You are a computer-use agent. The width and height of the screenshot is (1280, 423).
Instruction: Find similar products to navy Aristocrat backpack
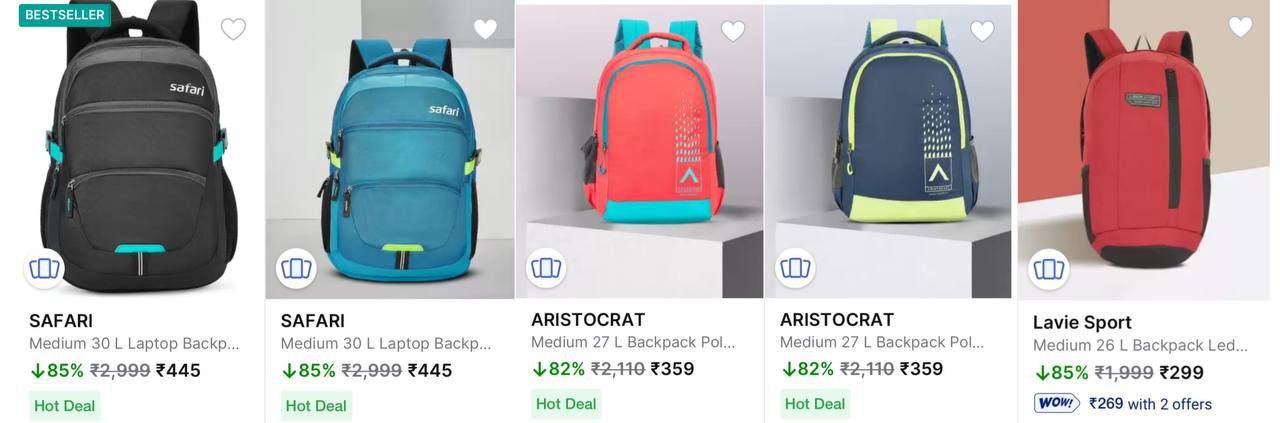pyautogui.click(x=795, y=267)
